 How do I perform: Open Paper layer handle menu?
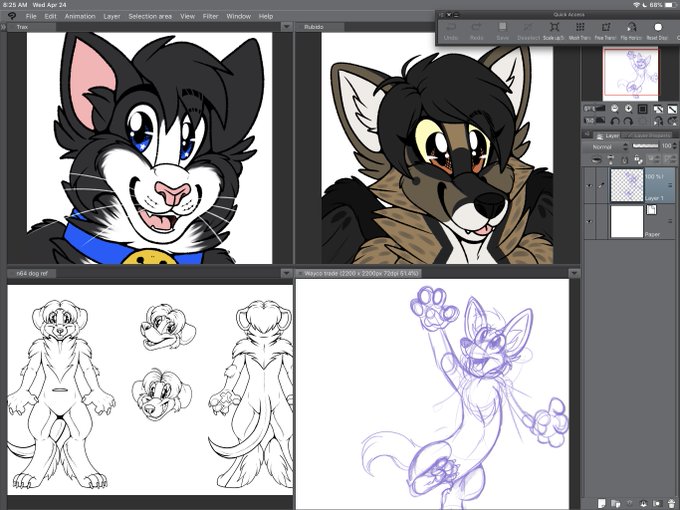pyautogui.click(x=670, y=221)
